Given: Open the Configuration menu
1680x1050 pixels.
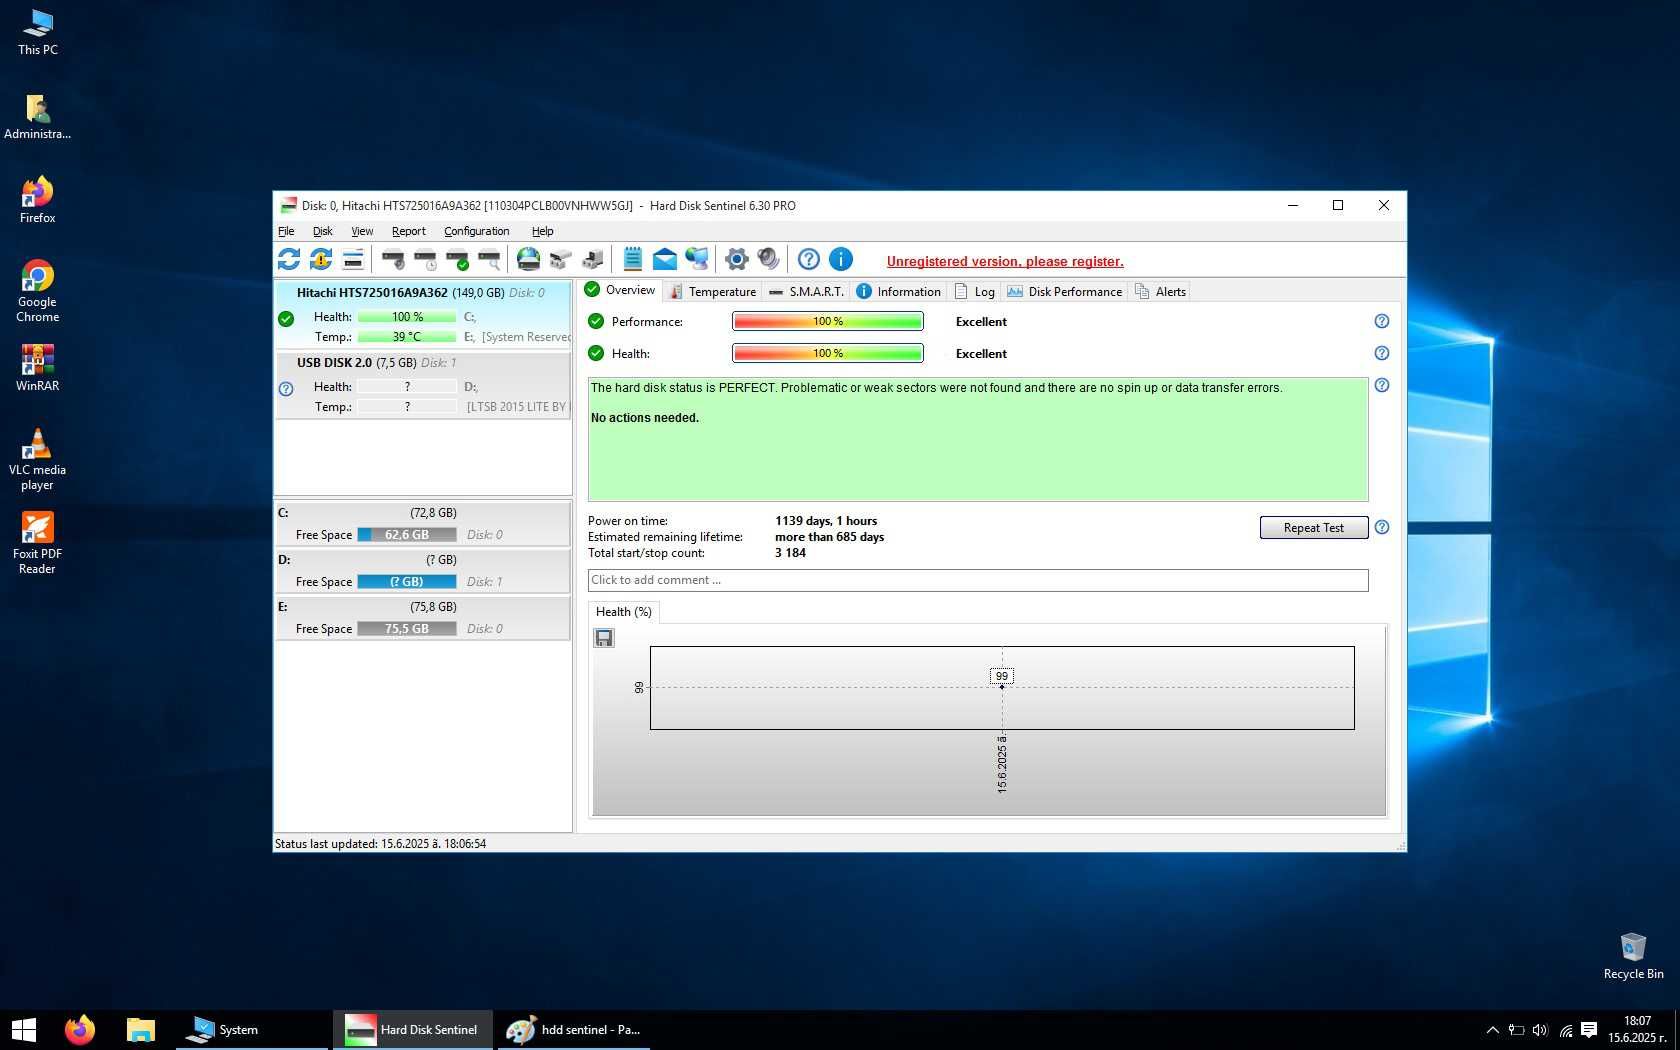Looking at the screenshot, I should (476, 231).
